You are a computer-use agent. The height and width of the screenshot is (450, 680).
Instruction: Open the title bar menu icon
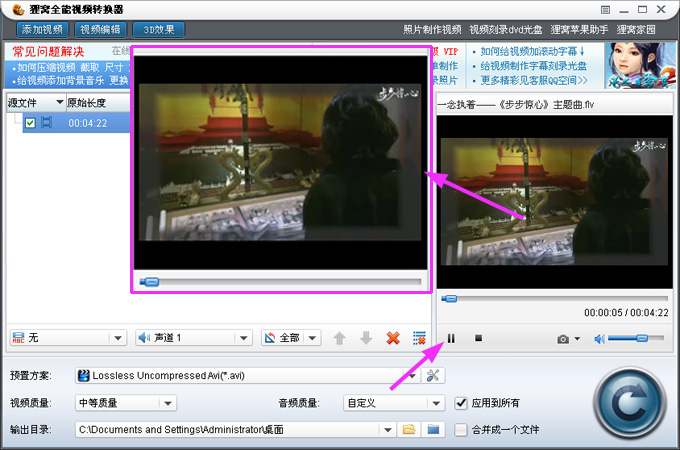[x=605, y=10]
